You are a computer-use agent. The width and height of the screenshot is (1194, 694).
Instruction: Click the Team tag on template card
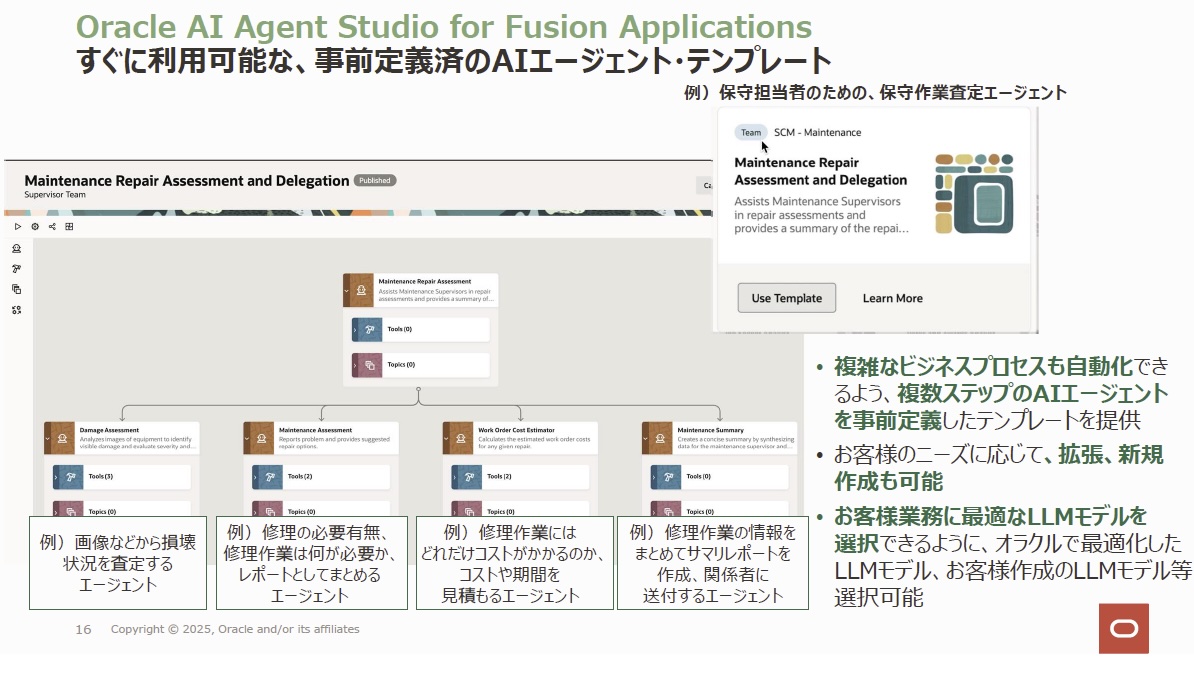pos(751,132)
